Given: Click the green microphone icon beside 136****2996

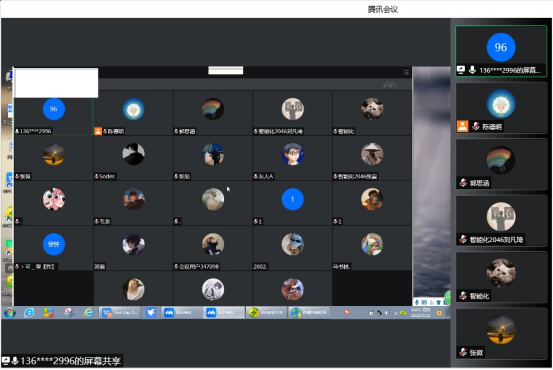Looking at the screenshot, I should click(x=472, y=70).
